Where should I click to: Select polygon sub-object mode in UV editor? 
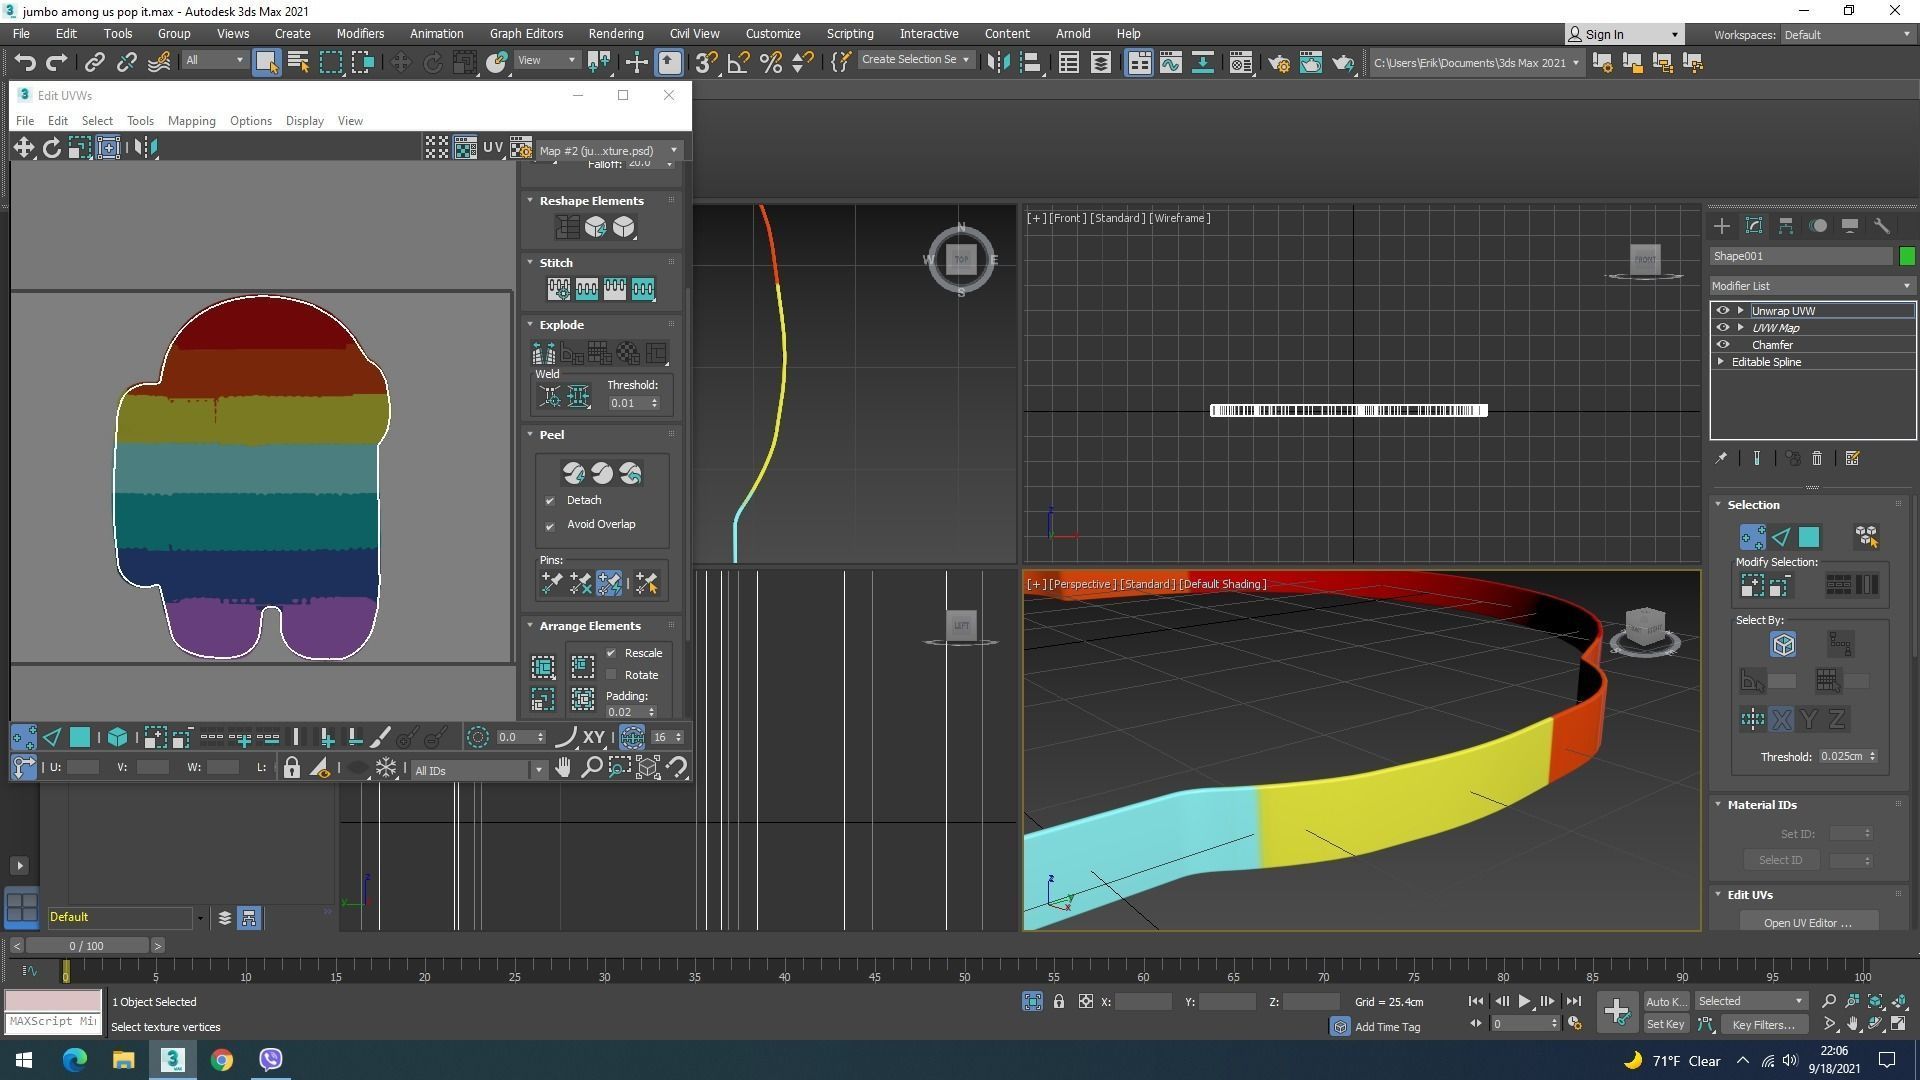point(80,738)
